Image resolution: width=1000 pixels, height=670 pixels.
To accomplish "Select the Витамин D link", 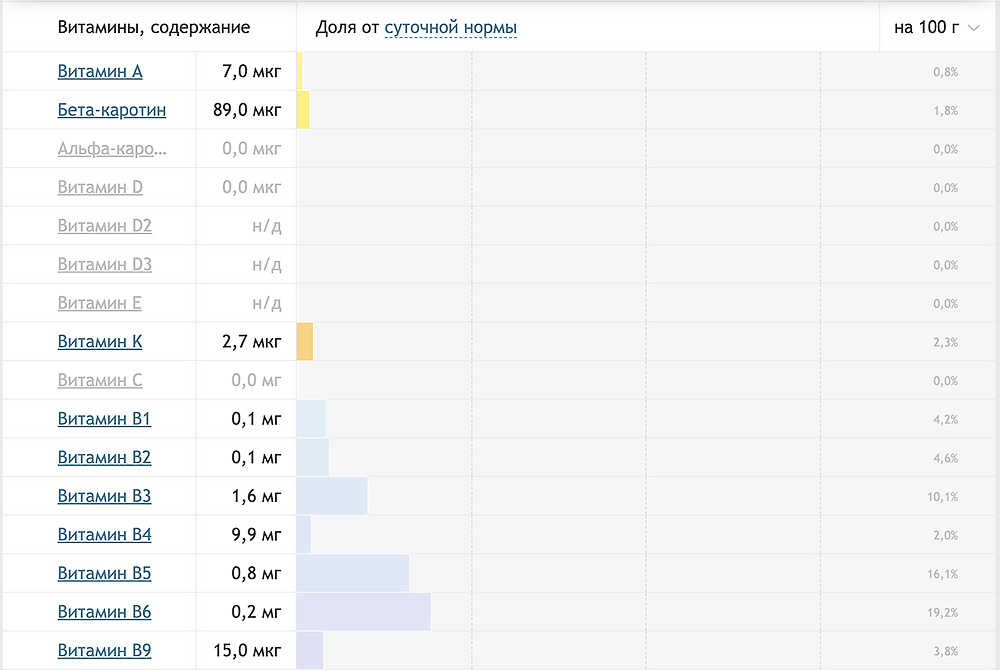I will pos(100,188).
